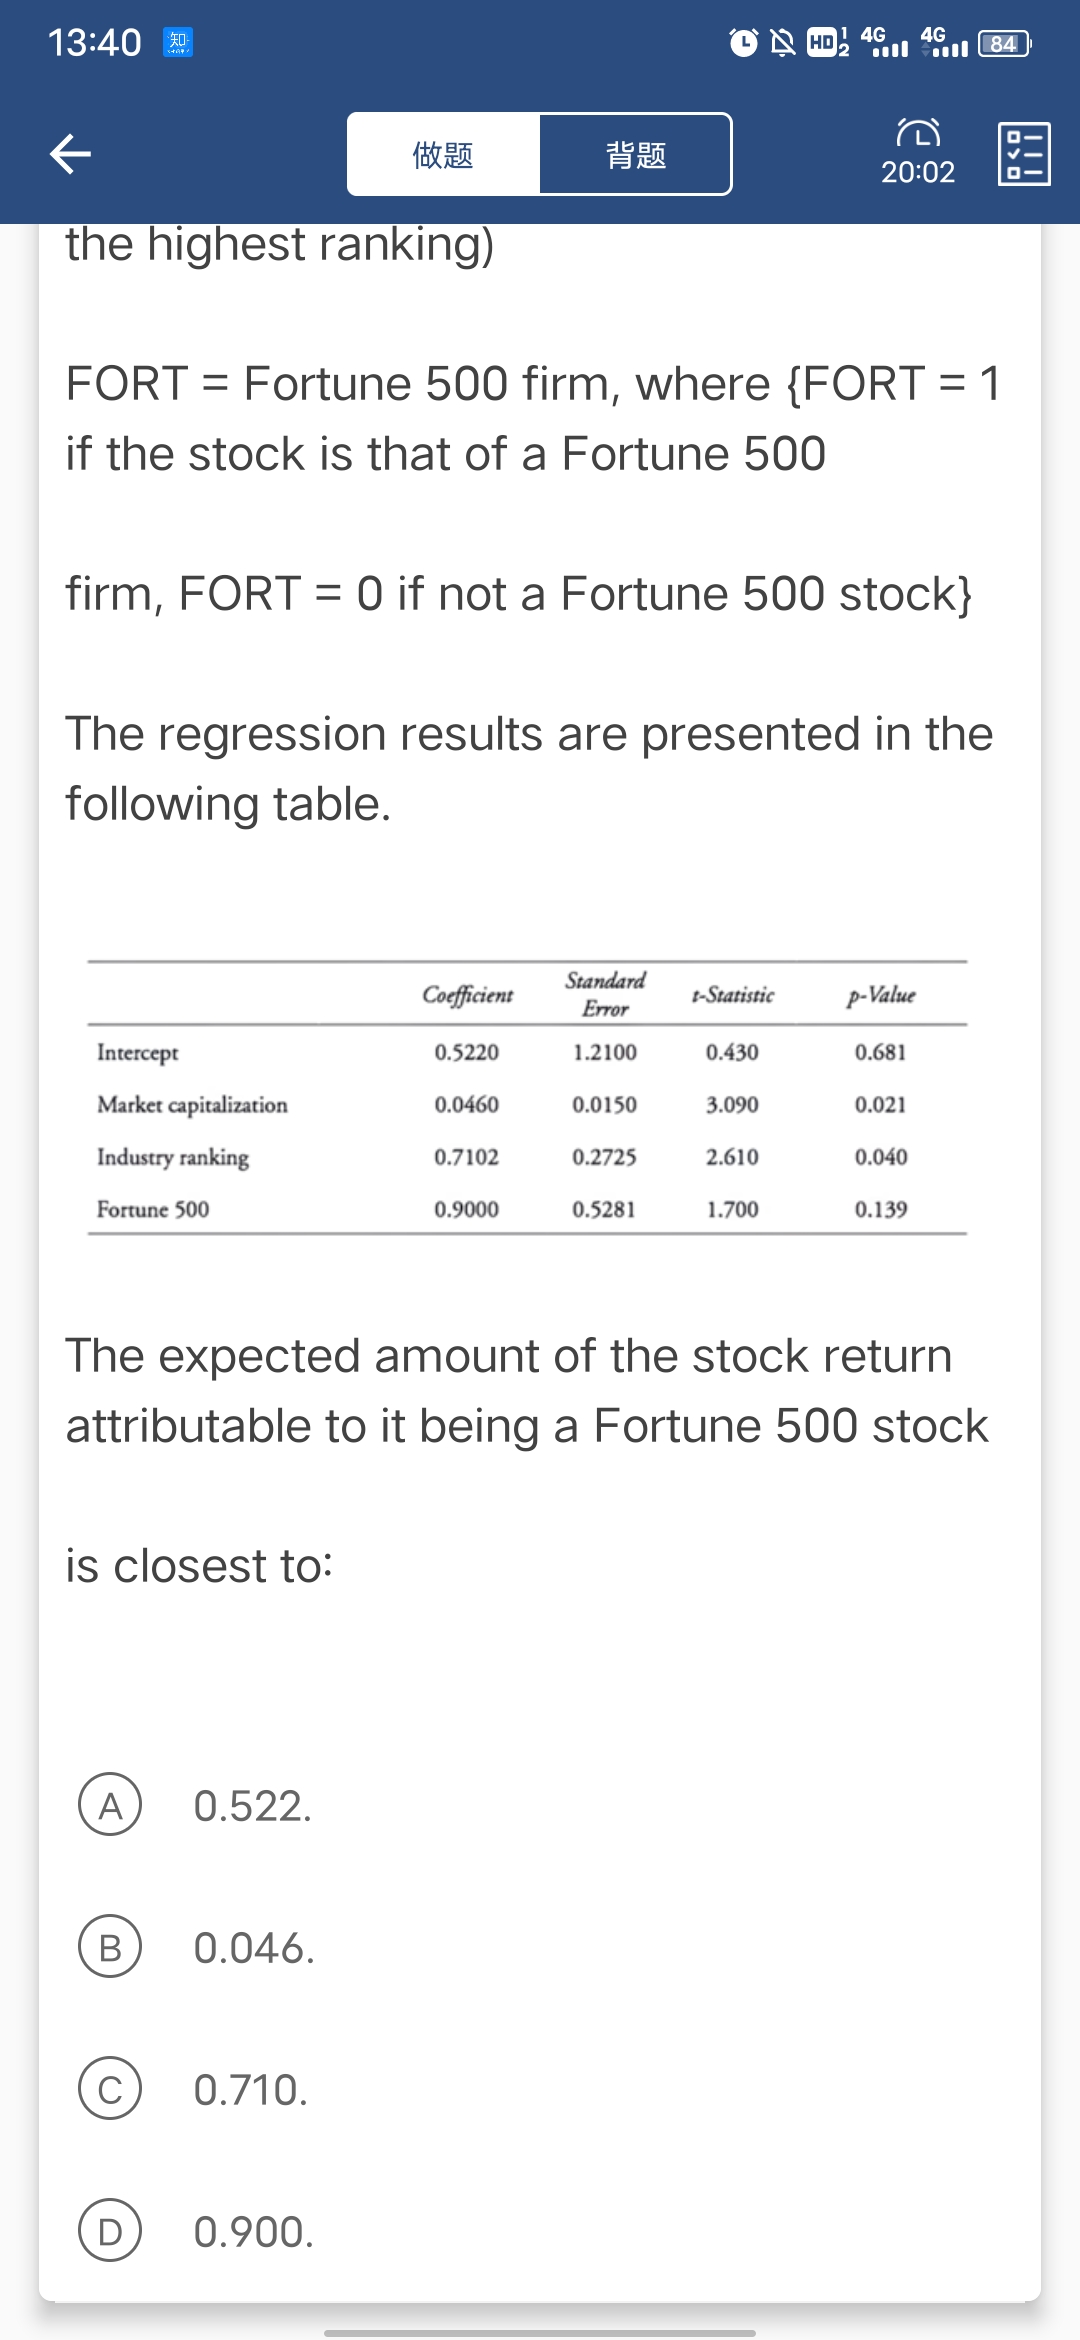The width and height of the screenshot is (1080, 2340).
Task: Select option A circle
Action: tap(110, 1805)
